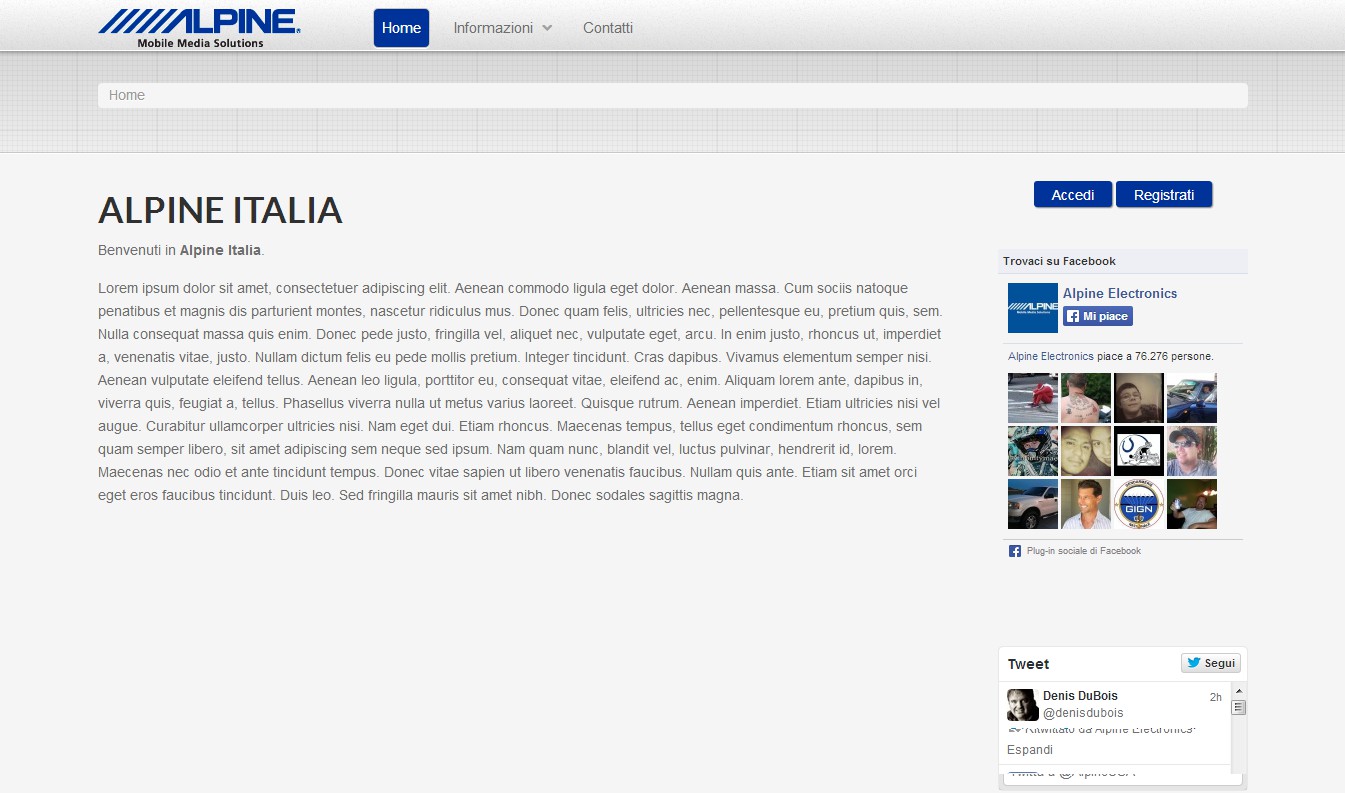Like the page with Mi piace
Viewport: 1345px width, 793px height.
[x=1098, y=316]
